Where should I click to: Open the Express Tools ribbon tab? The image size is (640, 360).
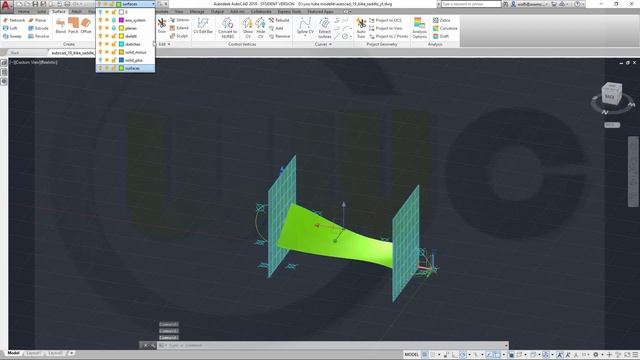[289, 11]
